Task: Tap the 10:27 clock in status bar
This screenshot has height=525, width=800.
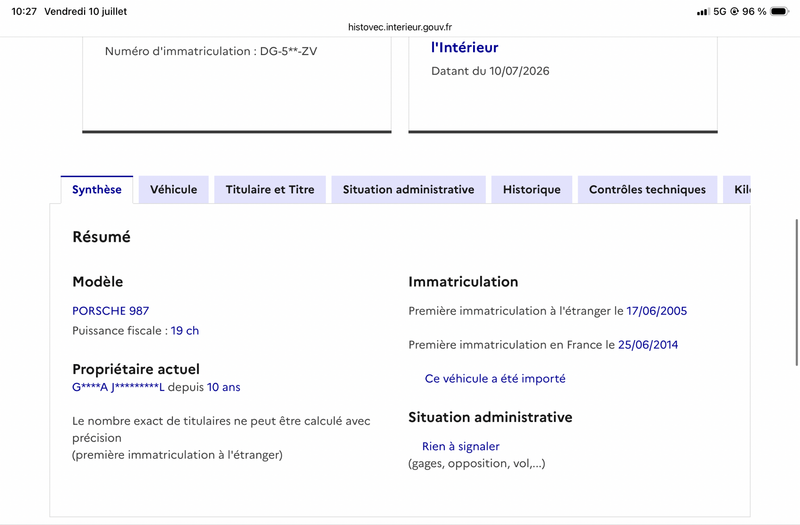Action: tap(24, 11)
